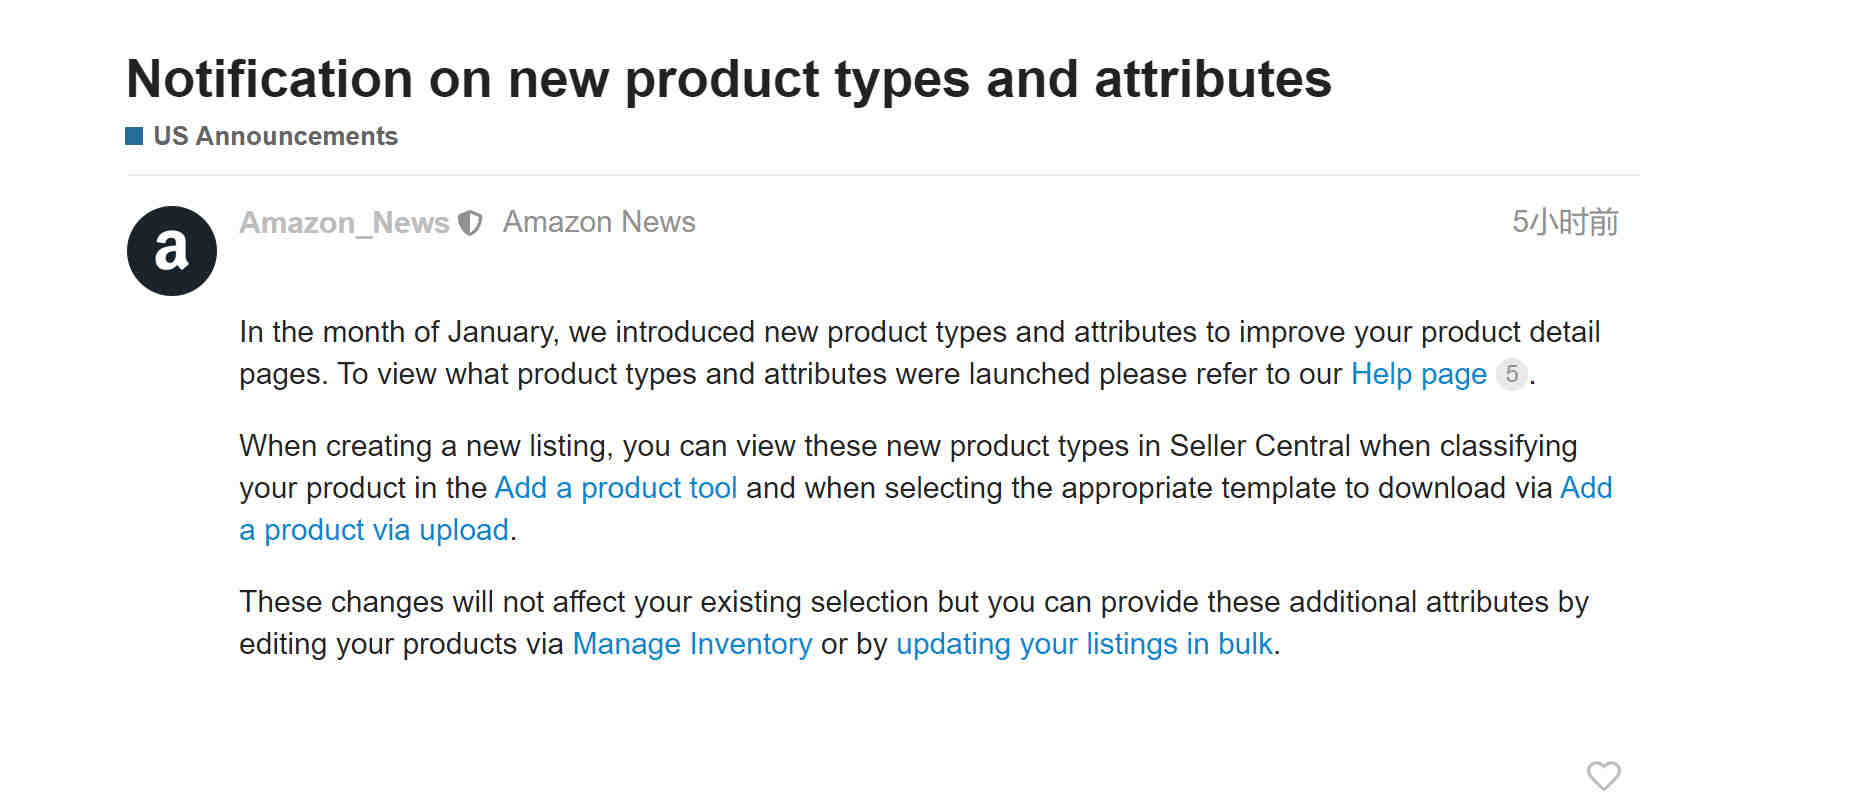The image size is (1854, 796).
Task: Like the post with the heart icon
Action: (x=1603, y=776)
